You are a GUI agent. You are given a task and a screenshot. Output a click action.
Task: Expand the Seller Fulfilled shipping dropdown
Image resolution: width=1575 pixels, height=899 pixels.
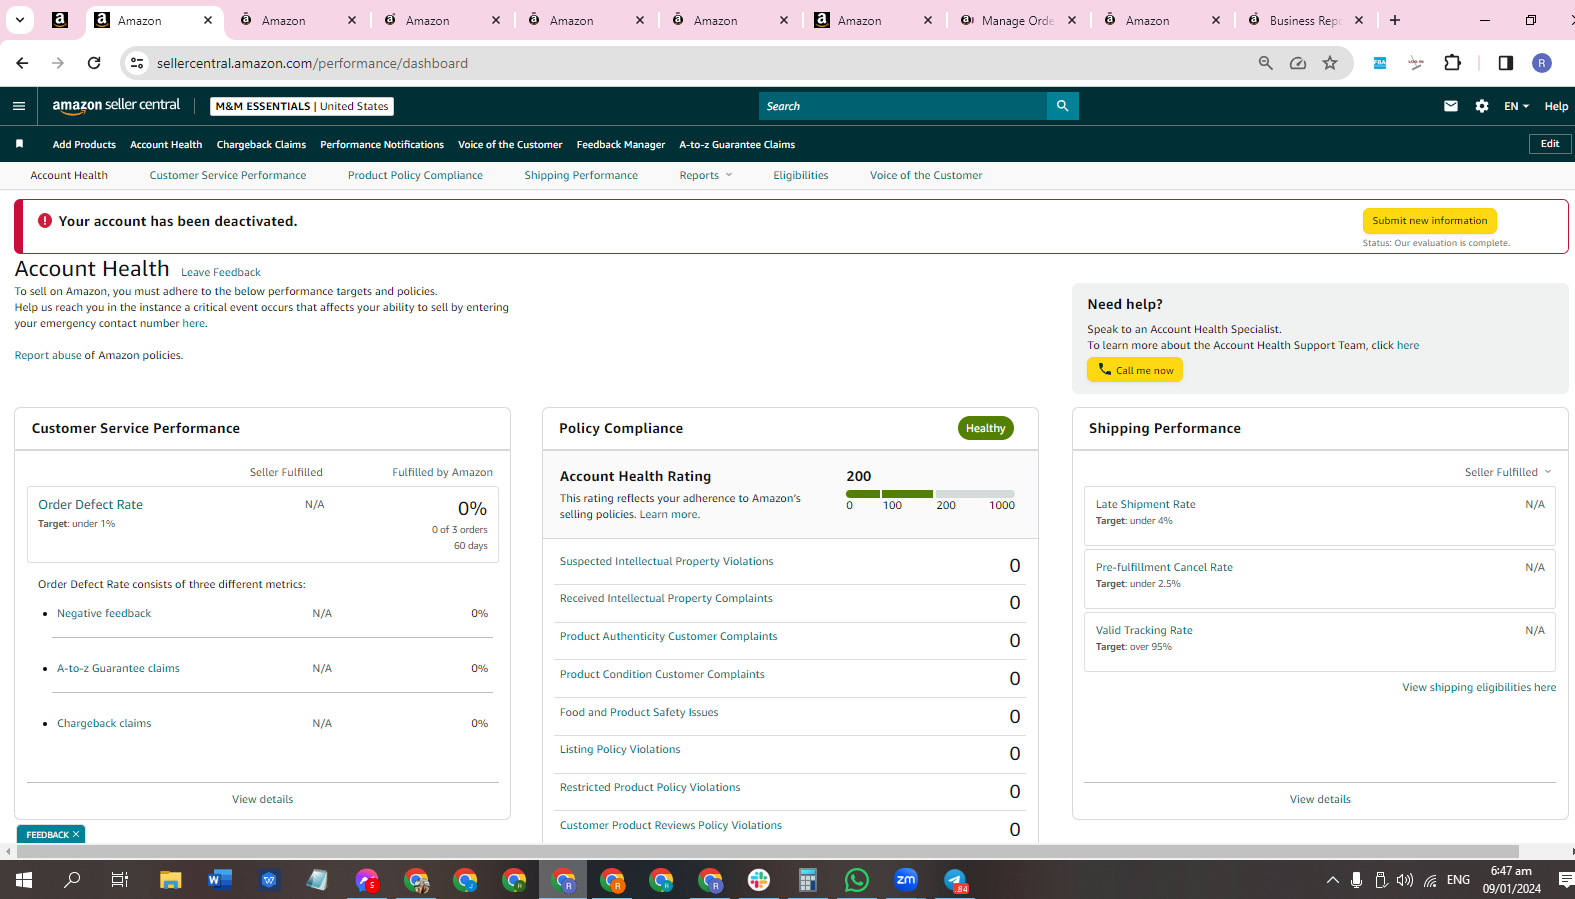coord(1508,472)
